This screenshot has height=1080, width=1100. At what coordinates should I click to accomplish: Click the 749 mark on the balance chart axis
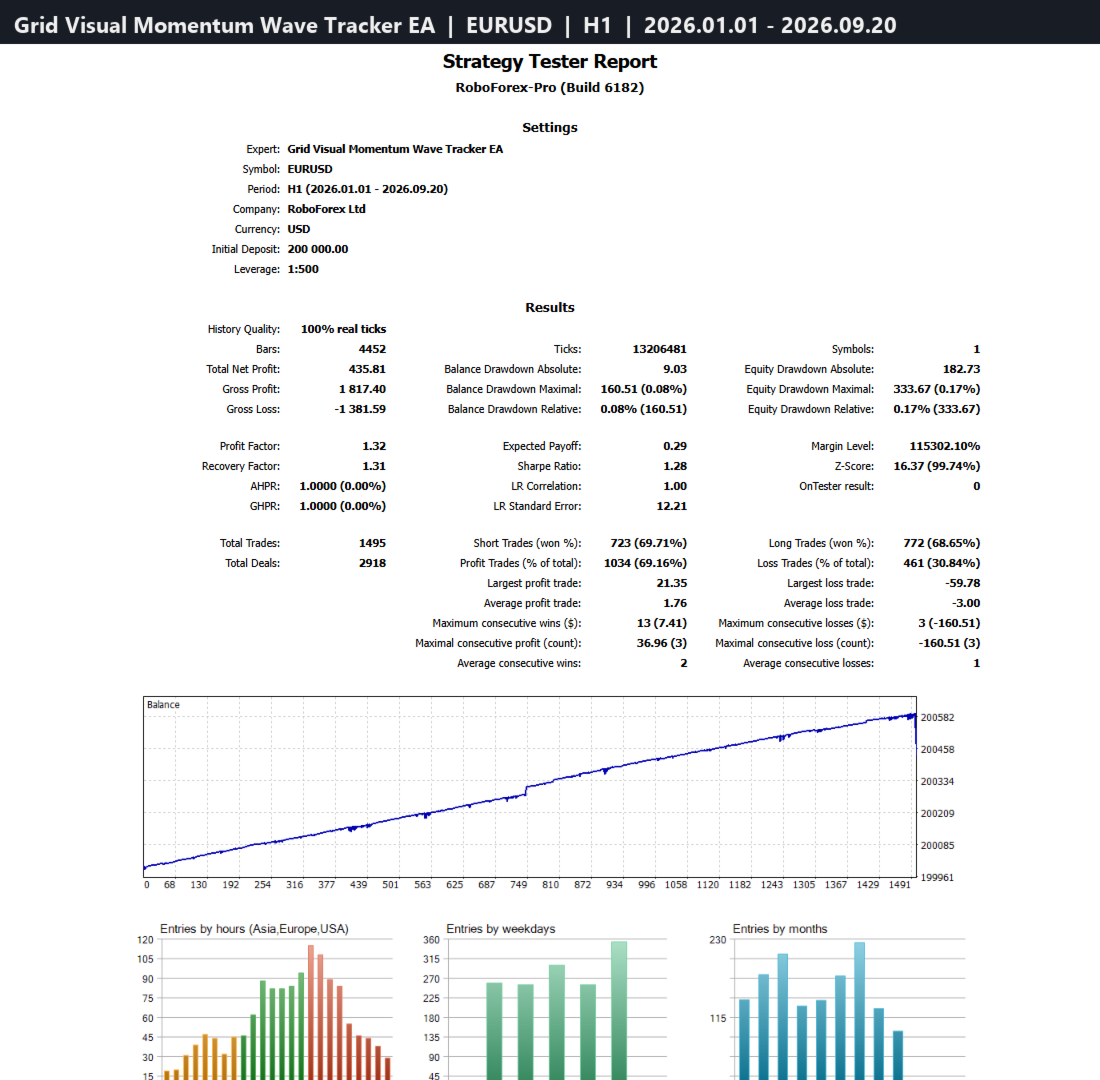(518, 884)
